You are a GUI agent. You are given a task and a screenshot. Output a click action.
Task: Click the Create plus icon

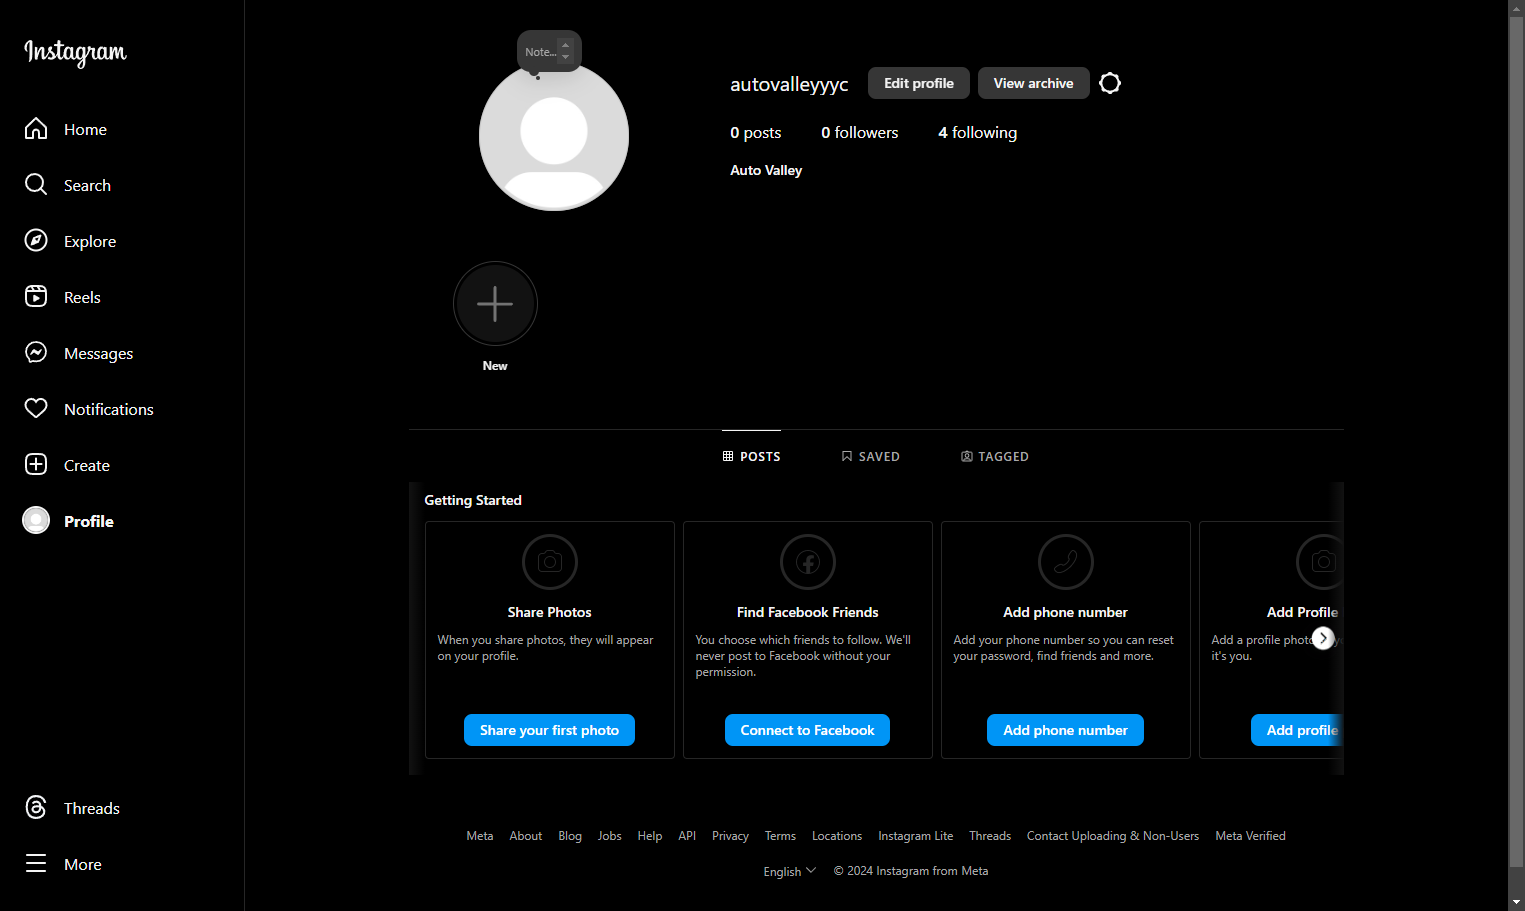point(36,464)
